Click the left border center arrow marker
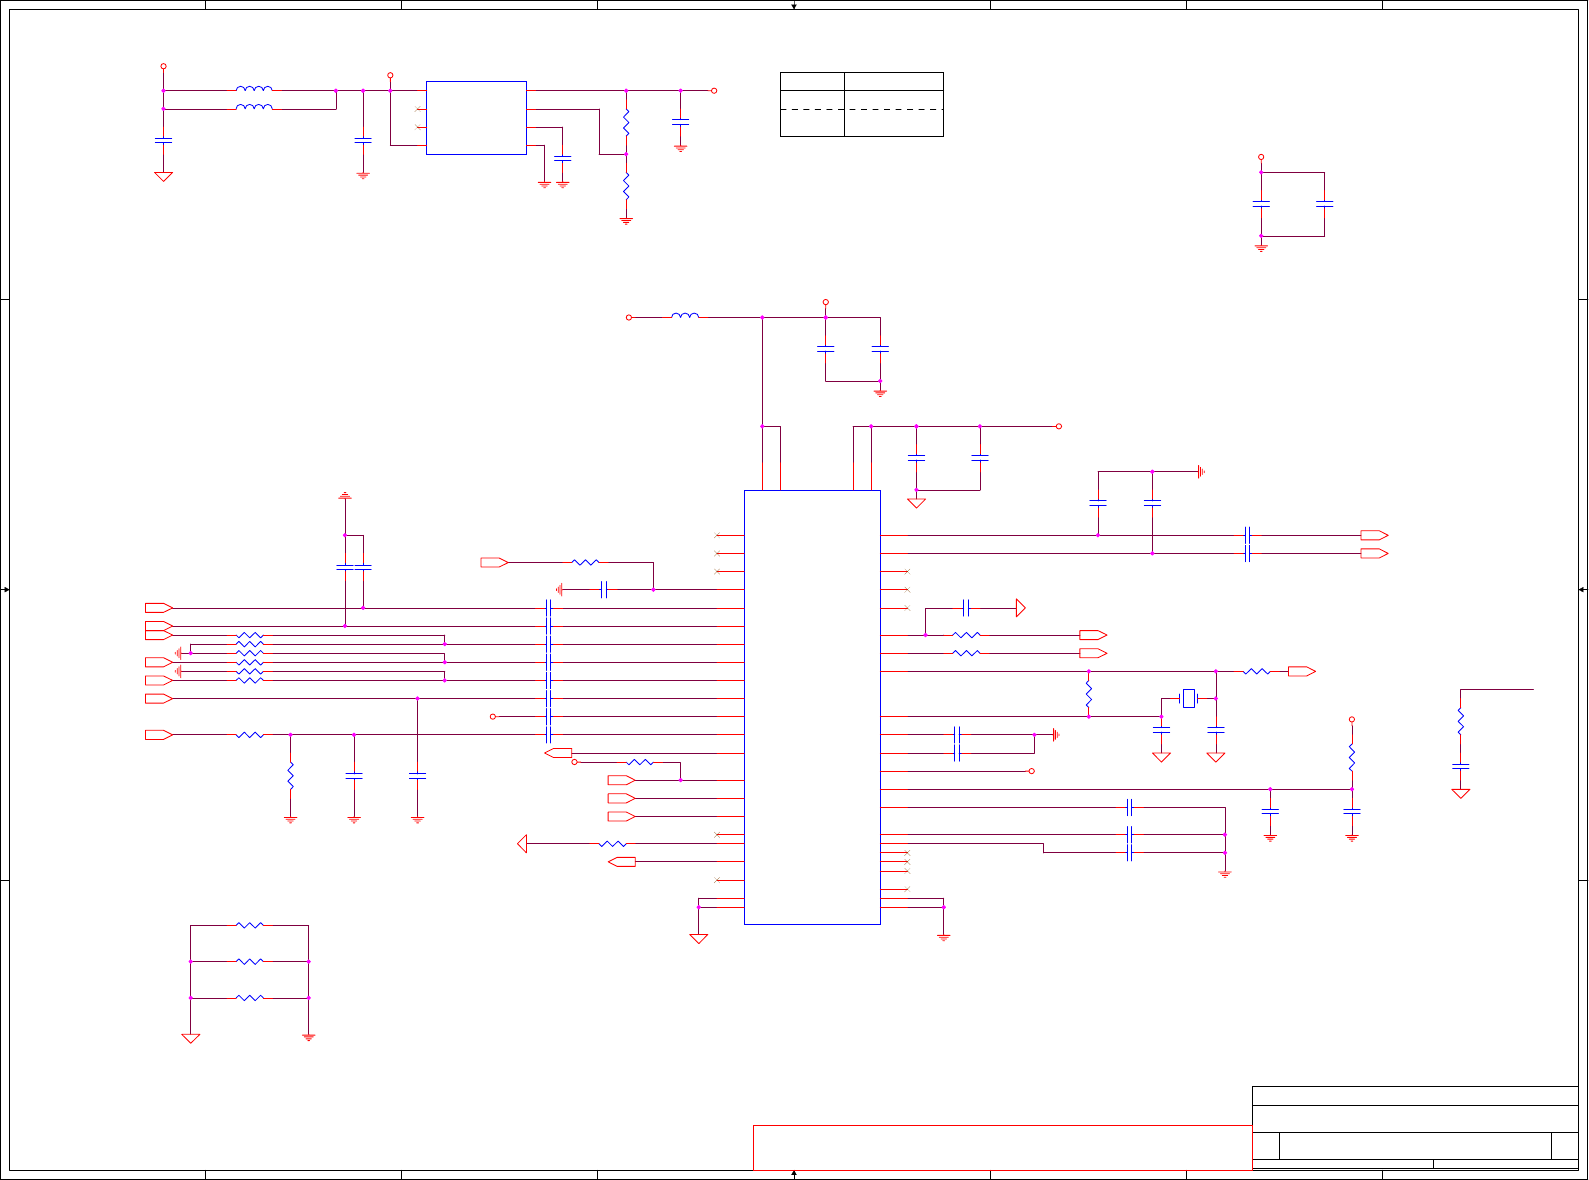Image resolution: width=1589 pixels, height=1180 pixels. click(6, 590)
